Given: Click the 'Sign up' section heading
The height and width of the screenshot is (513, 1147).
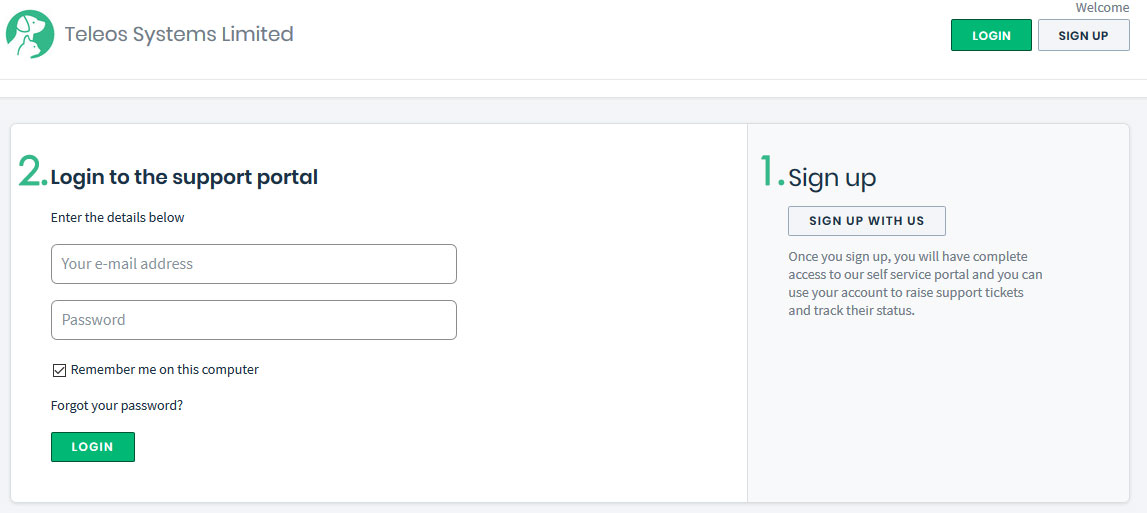Looking at the screenshot, I should click(832, 178).
